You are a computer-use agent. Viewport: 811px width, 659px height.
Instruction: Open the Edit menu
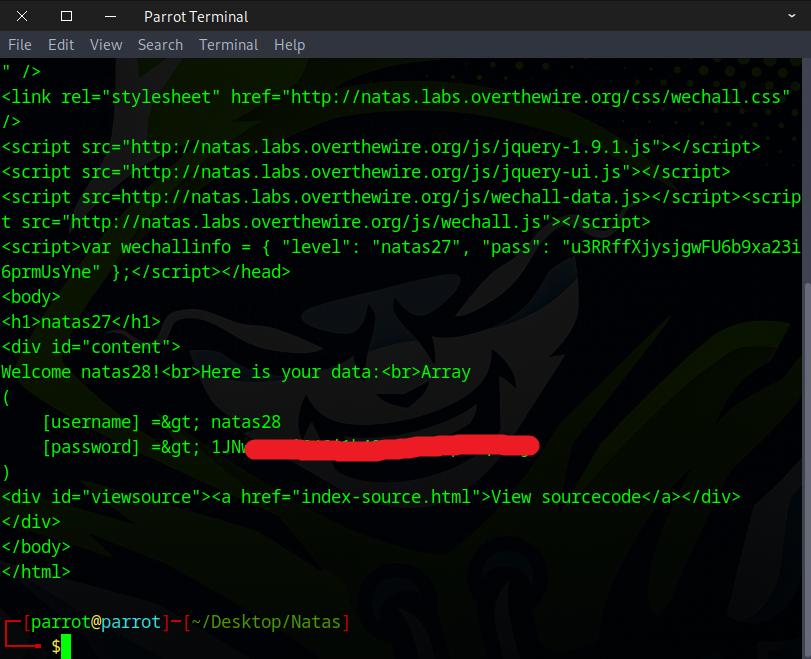pos(61,45)
